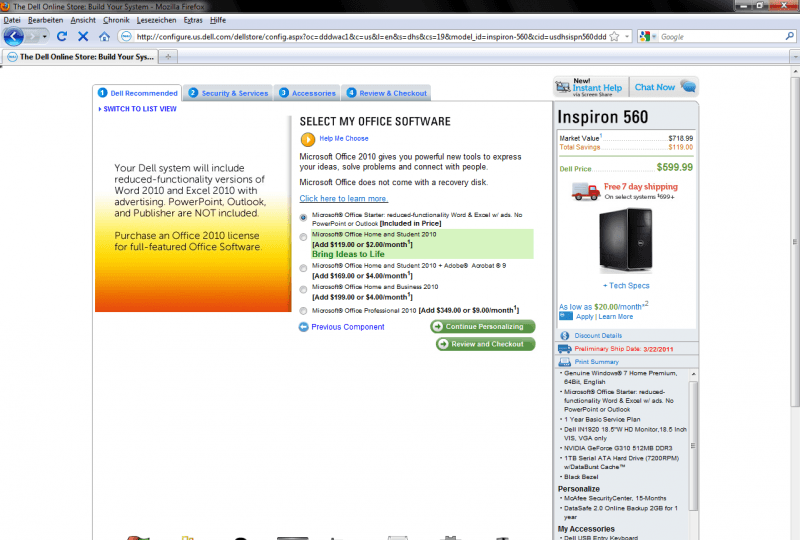800x540 pixels.
Task: Switch to Accessories tab
Action: 307,93
